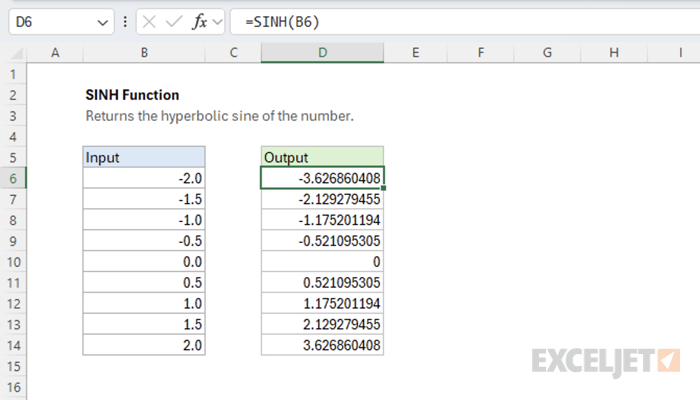Select row 16 header
The width and height of the screenshot is (700, 400).
pyautogui.click(x=13, y=387)
